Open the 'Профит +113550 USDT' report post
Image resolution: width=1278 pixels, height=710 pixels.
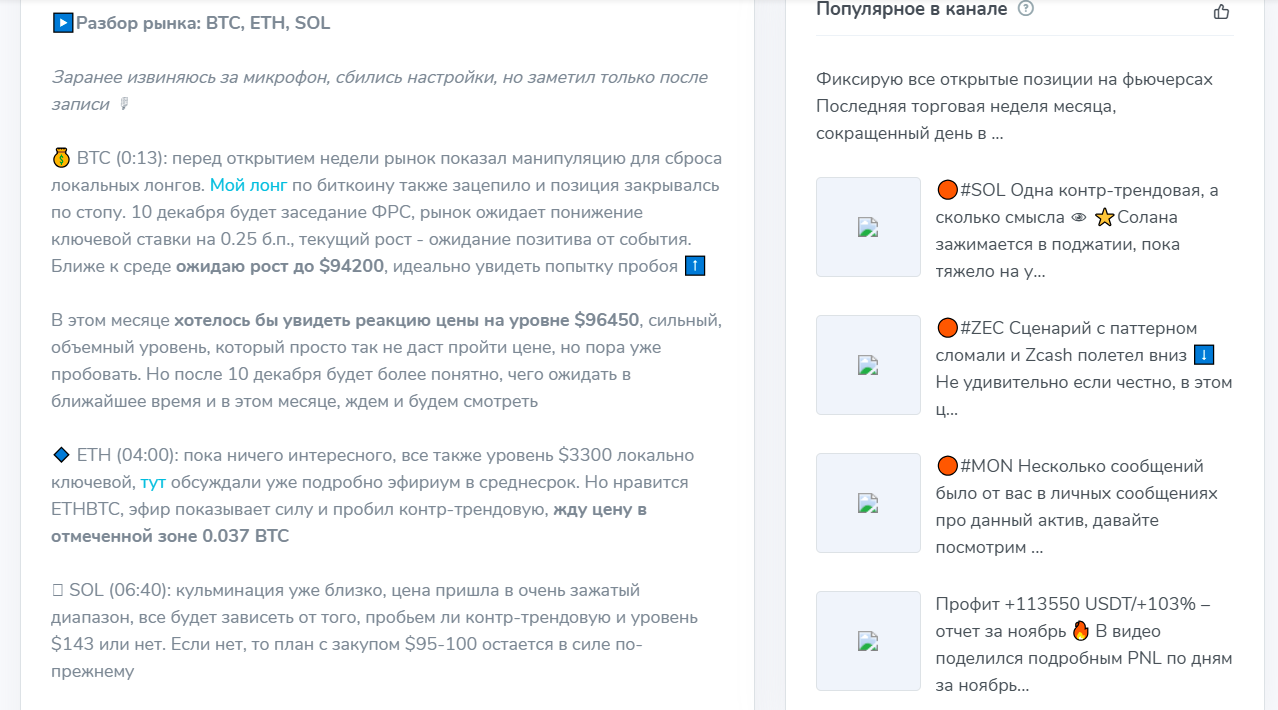tap(1084, 645)
